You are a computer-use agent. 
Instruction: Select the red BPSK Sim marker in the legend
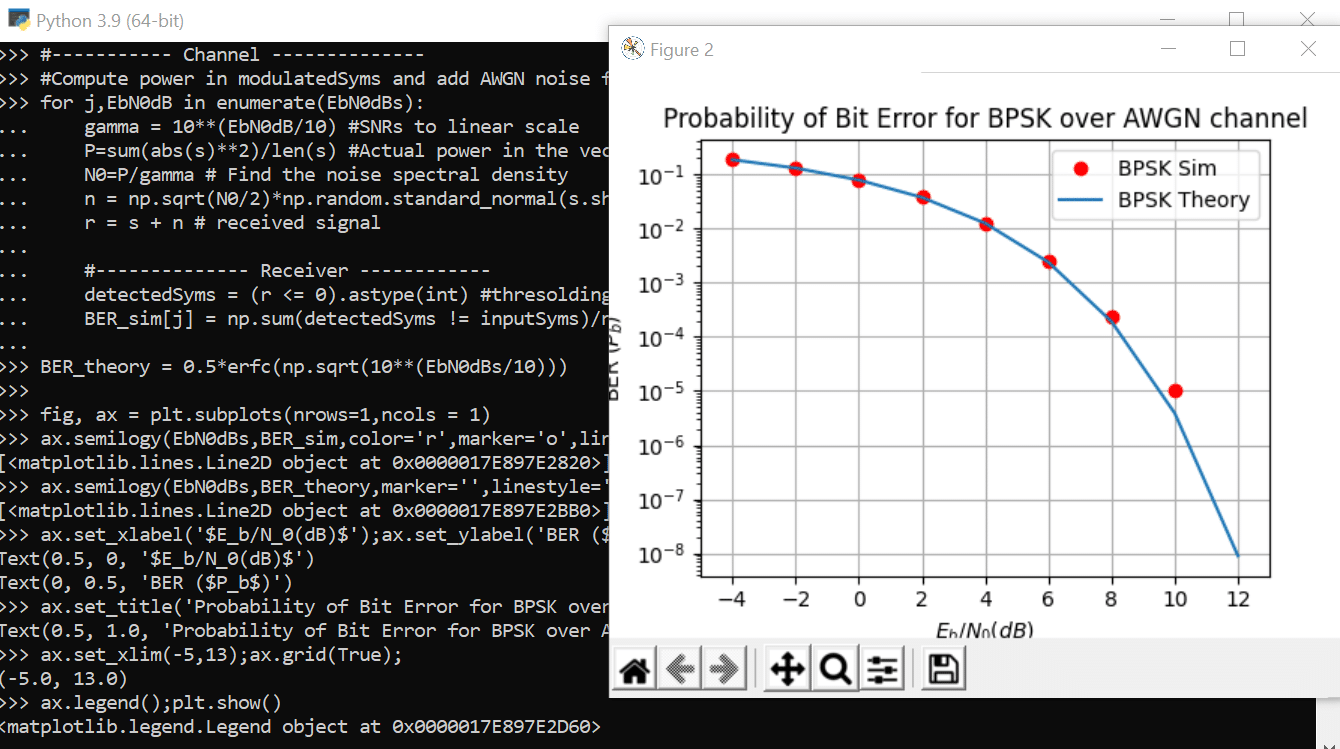[1080, 168]
